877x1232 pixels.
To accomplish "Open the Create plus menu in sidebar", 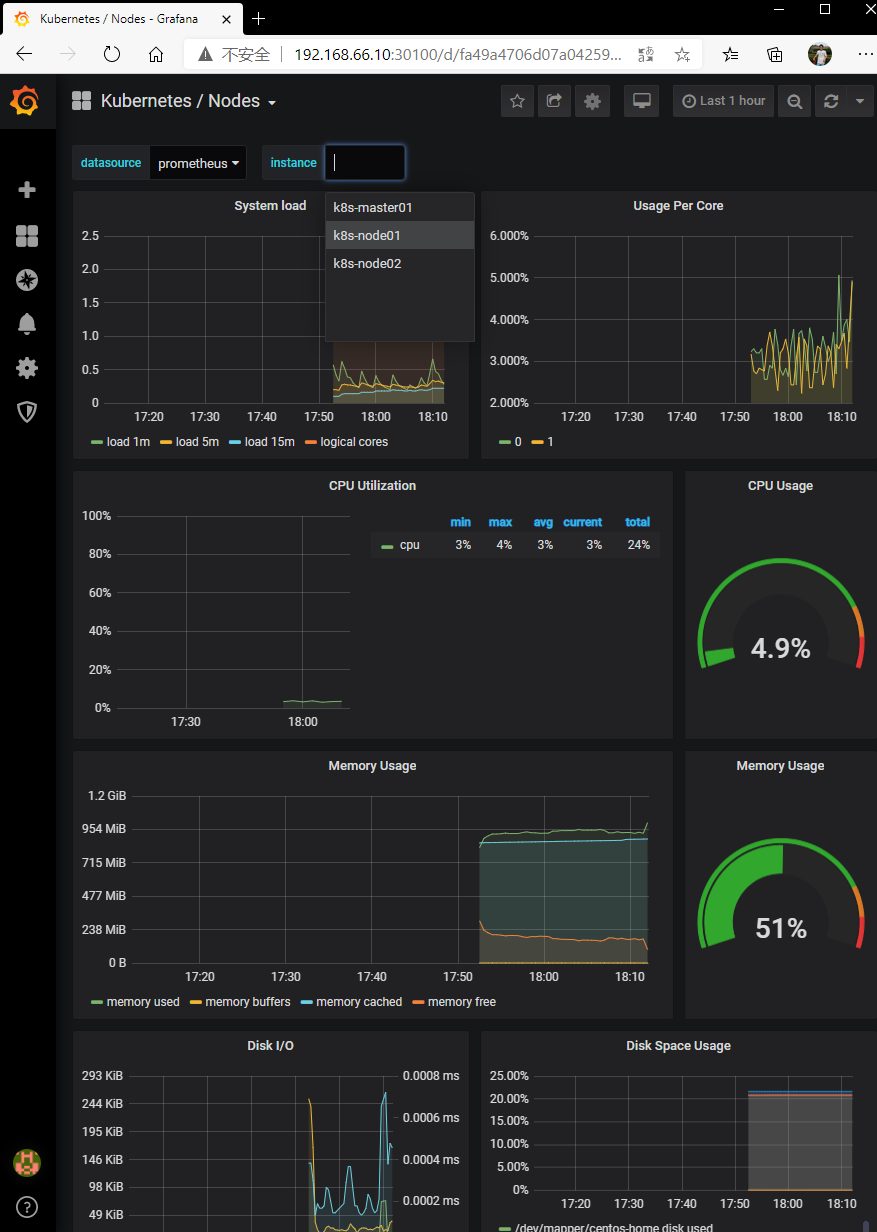I will coord(27,190).
